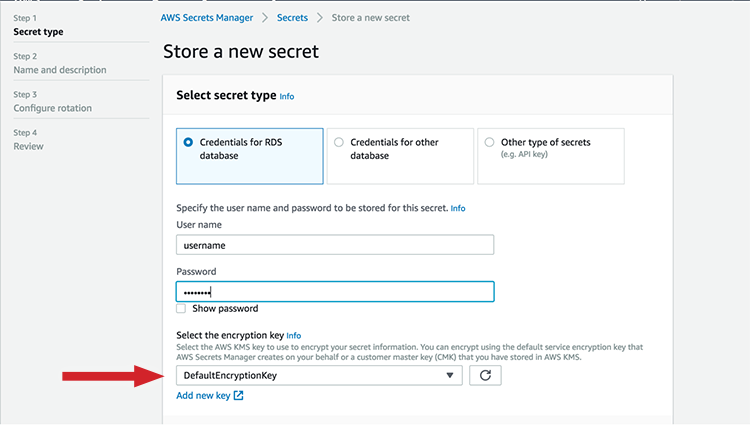Viewport: 750px width, 425px height.
Task: Click the Add new key link
Action: click(203, 395)
